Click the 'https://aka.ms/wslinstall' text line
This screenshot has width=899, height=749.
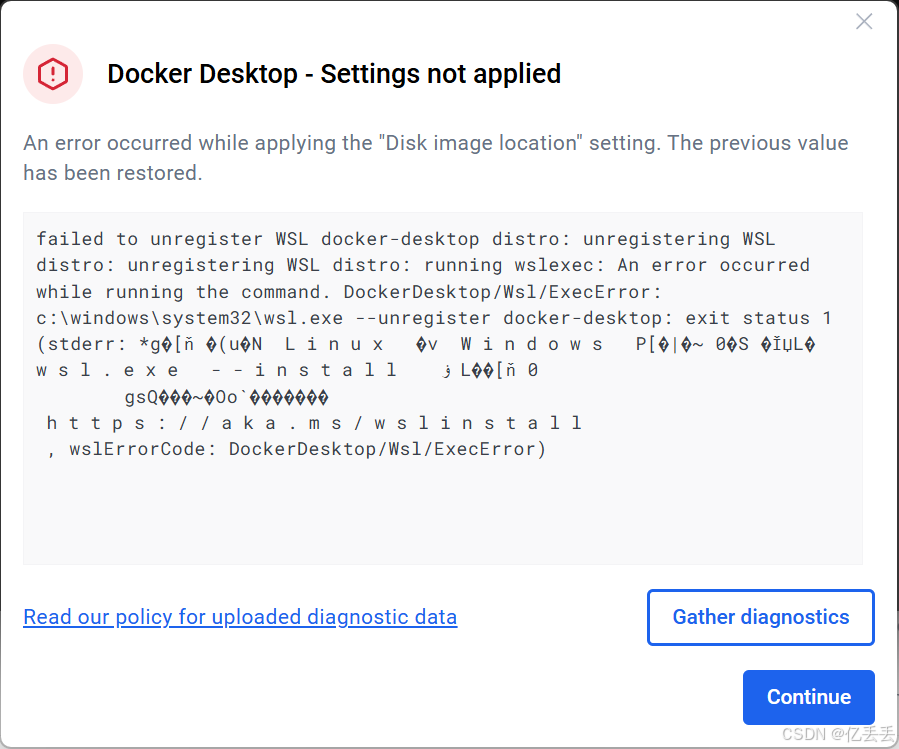coord(314,423)
